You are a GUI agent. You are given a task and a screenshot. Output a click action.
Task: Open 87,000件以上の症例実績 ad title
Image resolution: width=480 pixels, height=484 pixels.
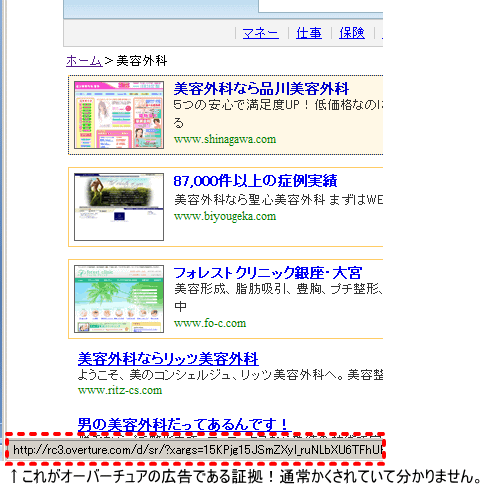click(x=255, y=181)
